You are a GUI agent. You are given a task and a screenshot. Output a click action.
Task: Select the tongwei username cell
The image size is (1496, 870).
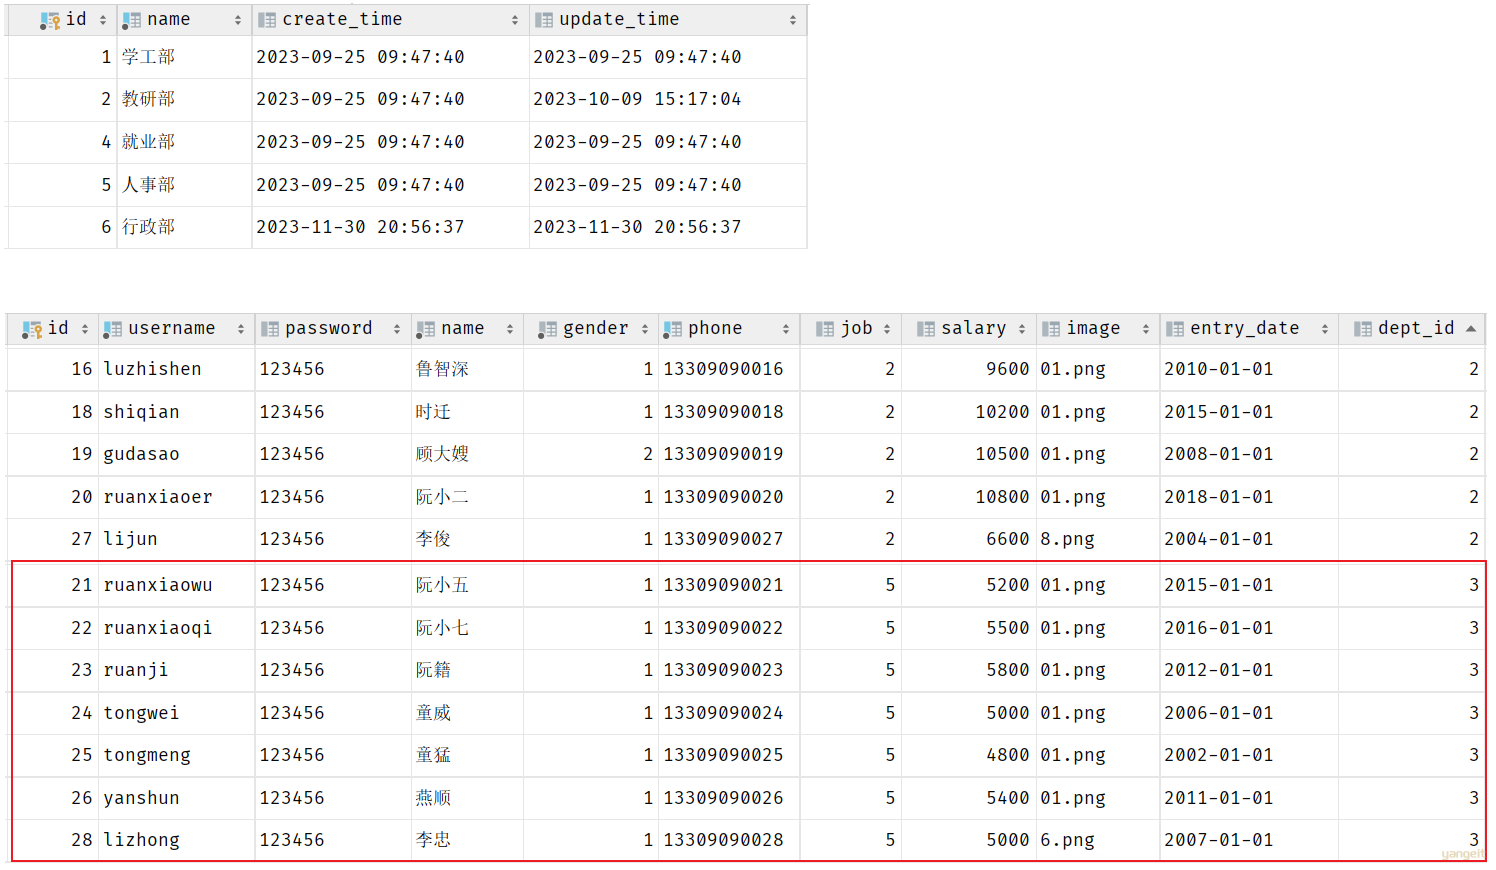(175, 713)
